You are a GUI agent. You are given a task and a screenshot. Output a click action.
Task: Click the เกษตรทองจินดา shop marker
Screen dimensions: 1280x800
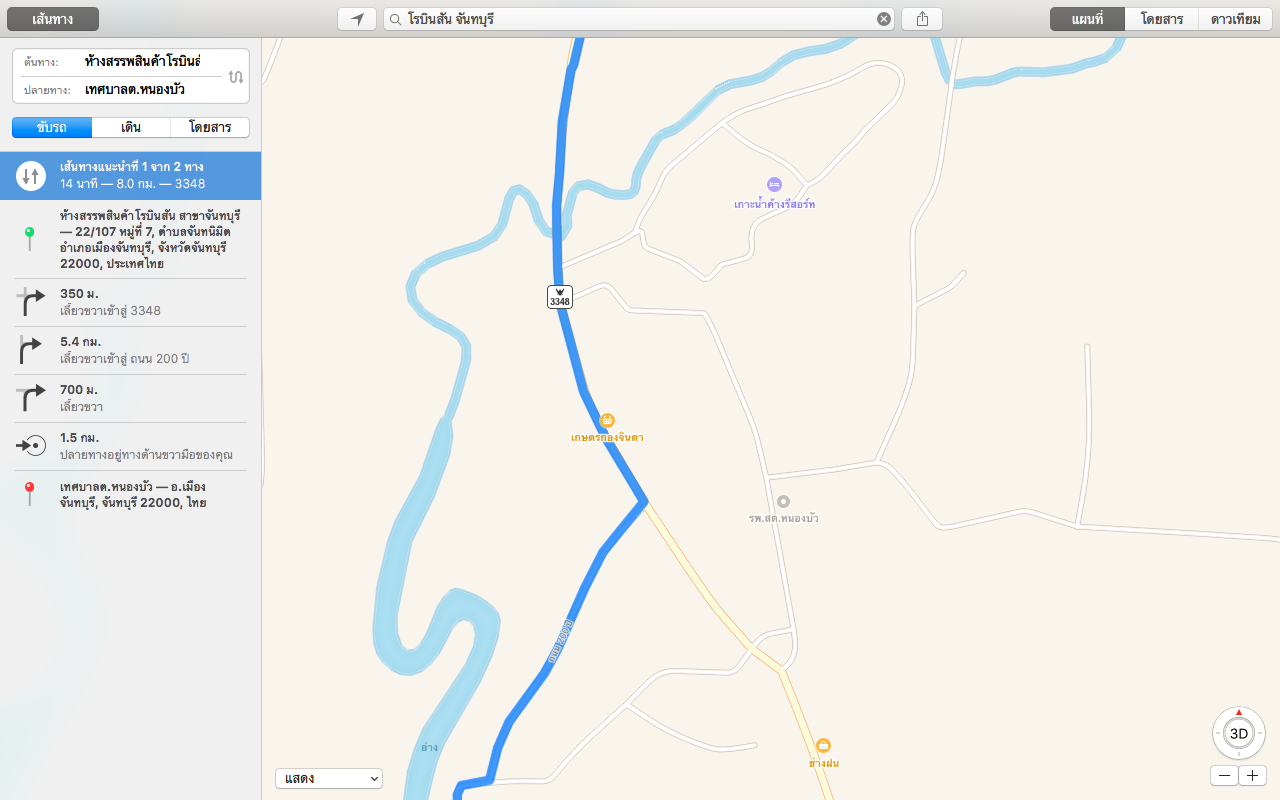(606, 420)
